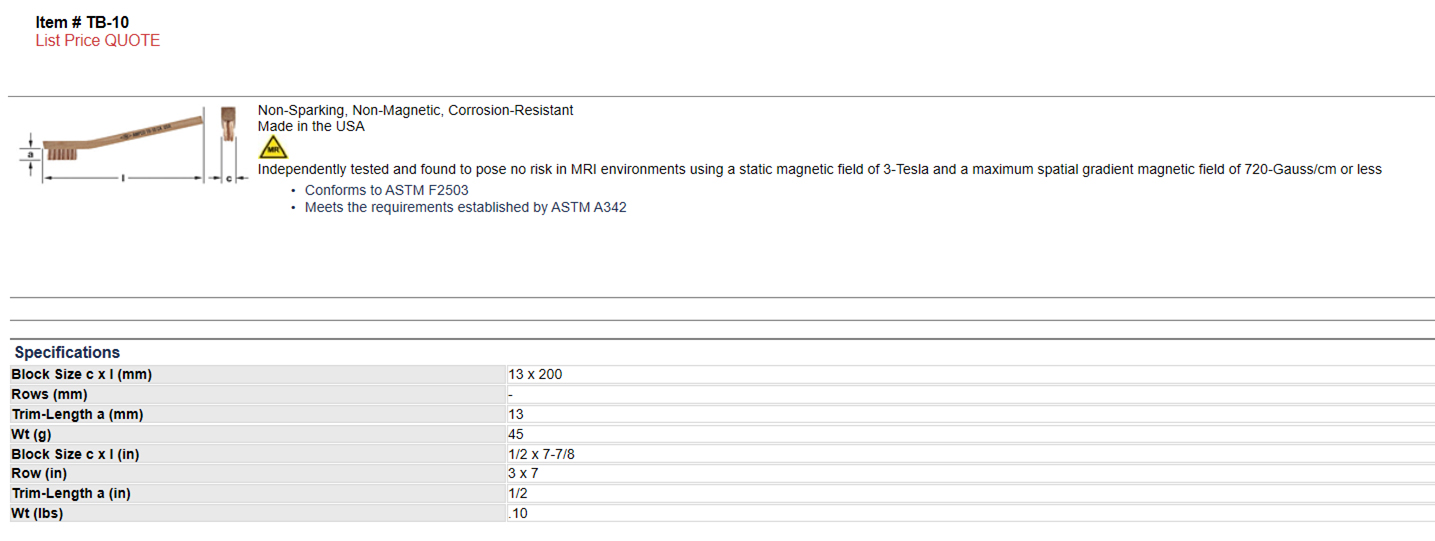Click the List Price QUOTE link
Screen dimensions: 1435x541
tap(97, 41)
